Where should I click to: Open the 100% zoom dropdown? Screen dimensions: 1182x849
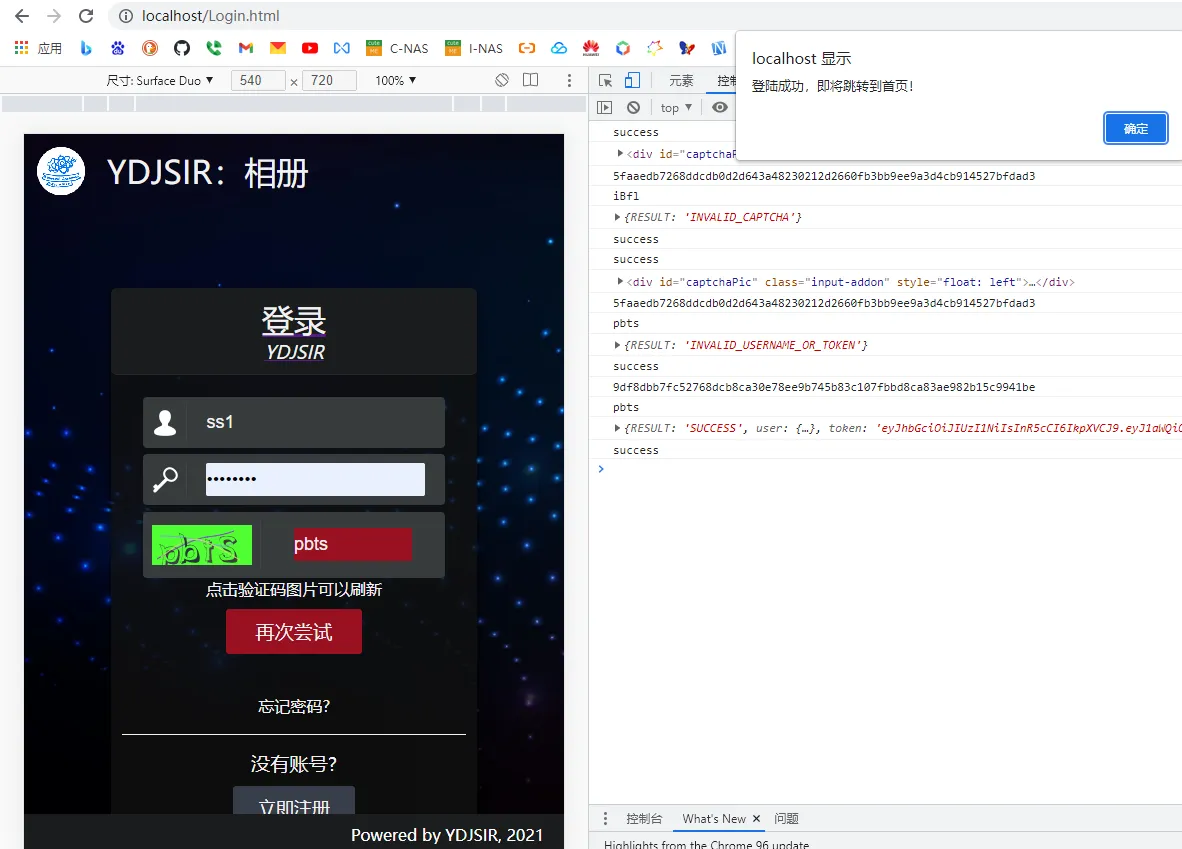(x=396, y=80)
